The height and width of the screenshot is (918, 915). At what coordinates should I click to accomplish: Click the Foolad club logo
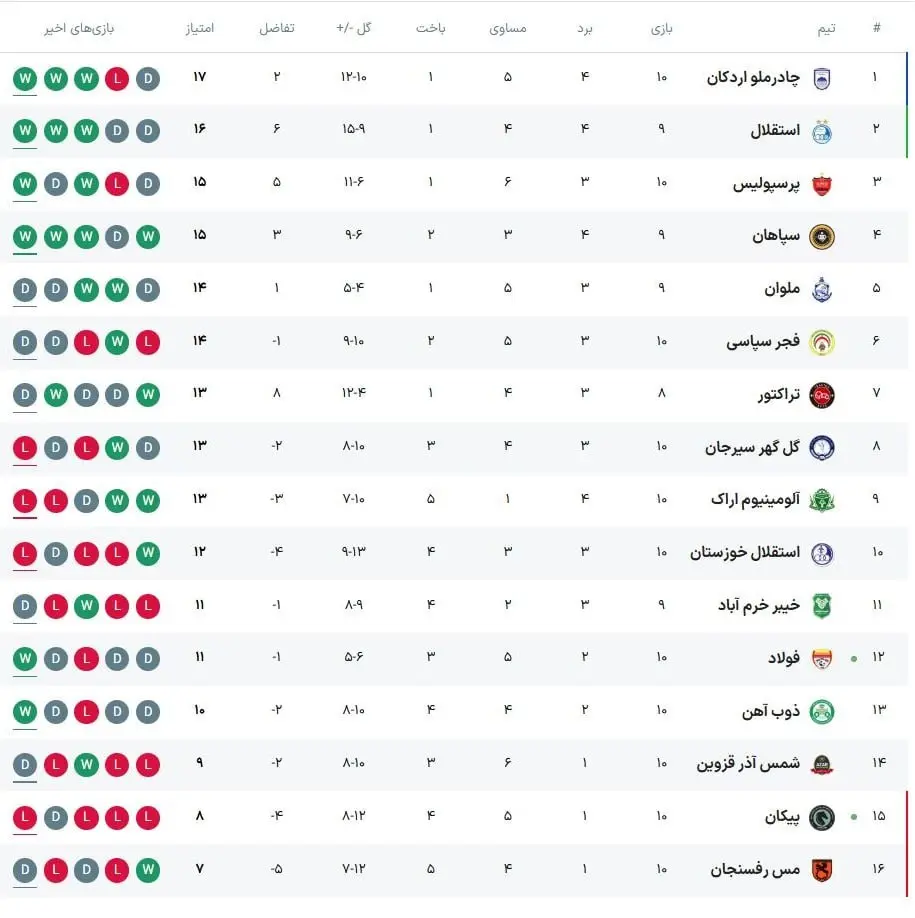[x=821, y=657]
